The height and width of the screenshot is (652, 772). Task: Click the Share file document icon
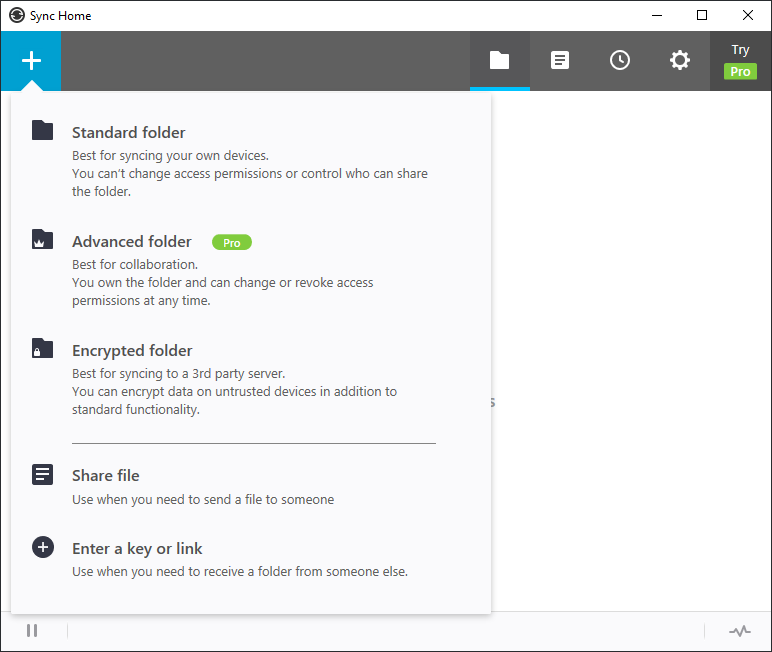[42, 474]
